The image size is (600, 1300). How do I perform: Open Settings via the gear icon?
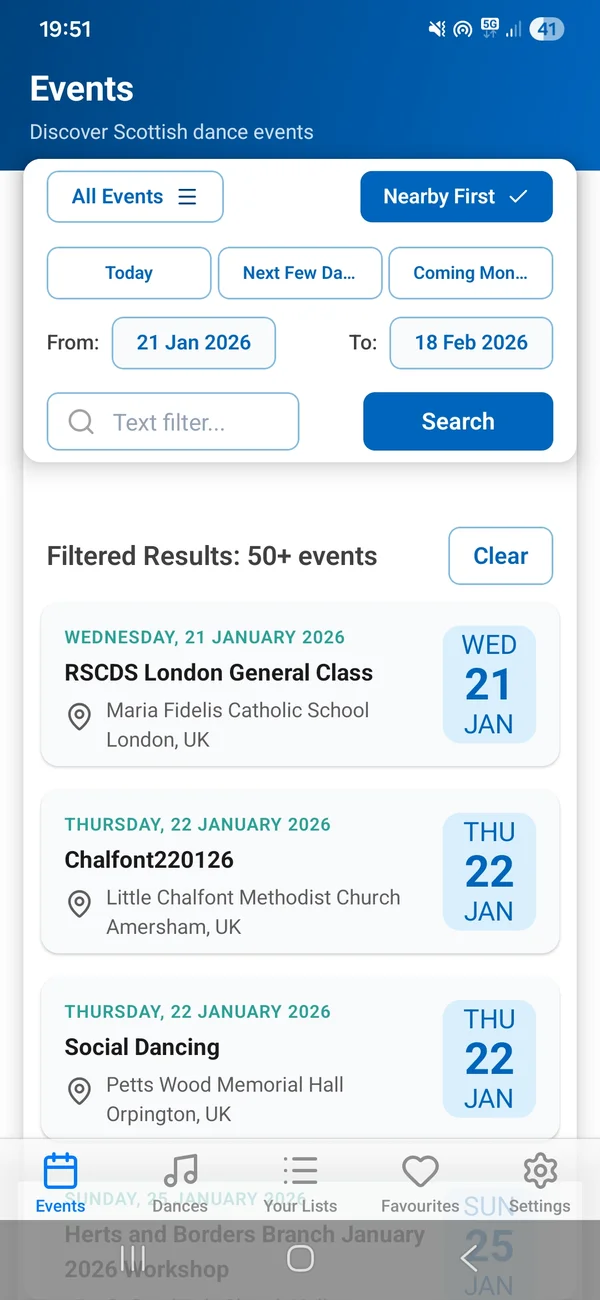click(x=540, y=1170)
